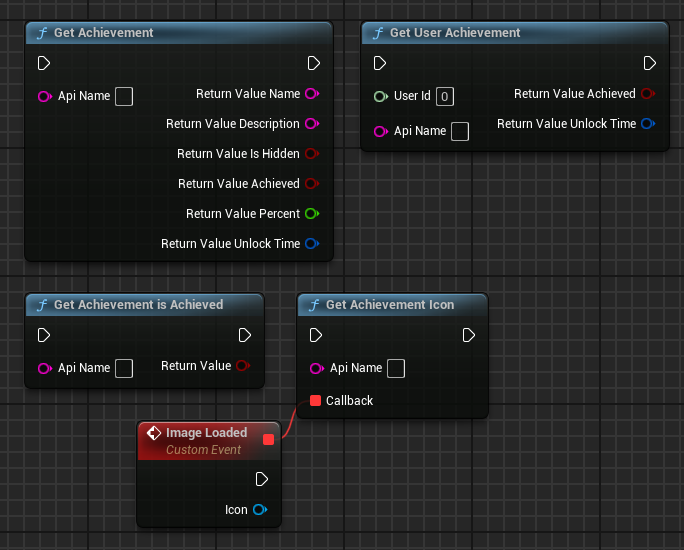Image resolution: width=684 pixels, height=550 pixels.
Task: Click Get Achievement's Return Value Unlock Time pin
Action: point(311,244)
